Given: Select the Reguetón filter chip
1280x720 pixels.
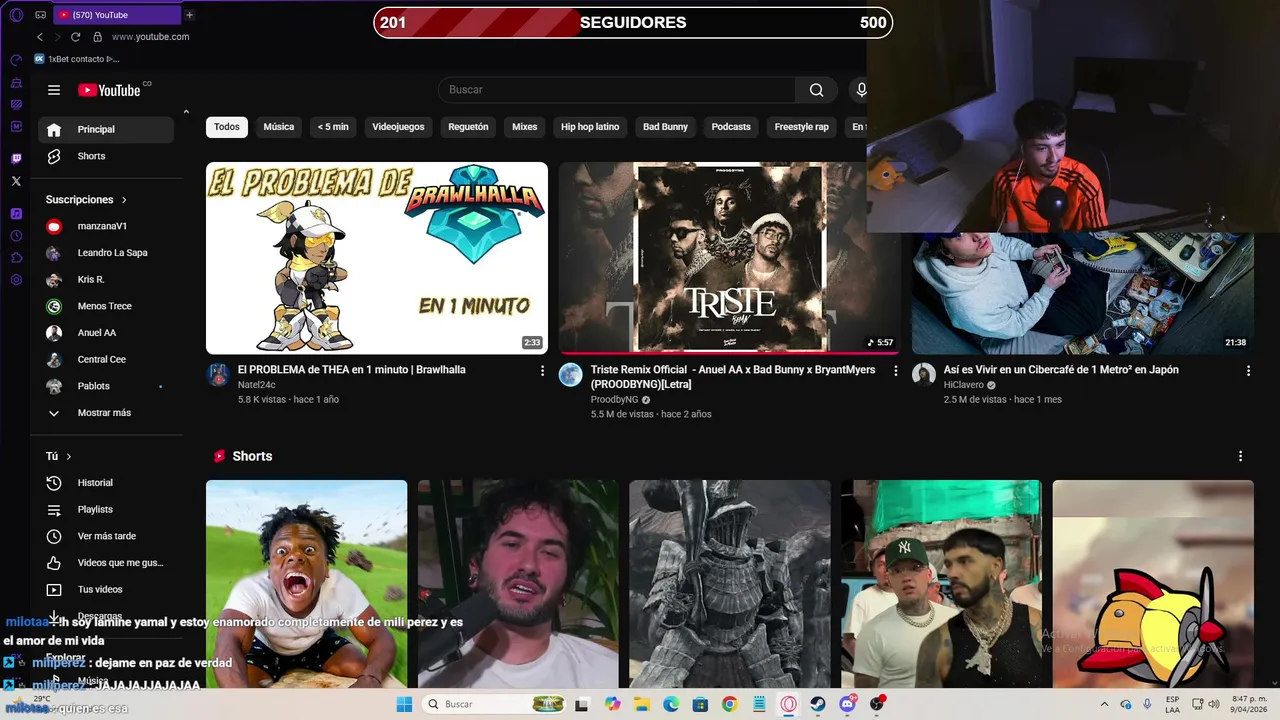Looking at the screenshot, I should coord(468,127).
